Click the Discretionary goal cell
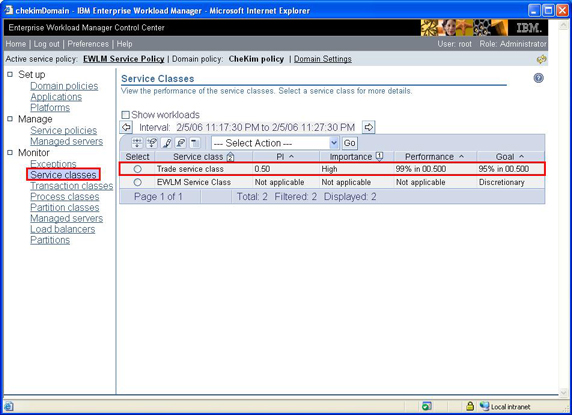The image size is (572, 415). pyautogui.click(x=502, y=182)
